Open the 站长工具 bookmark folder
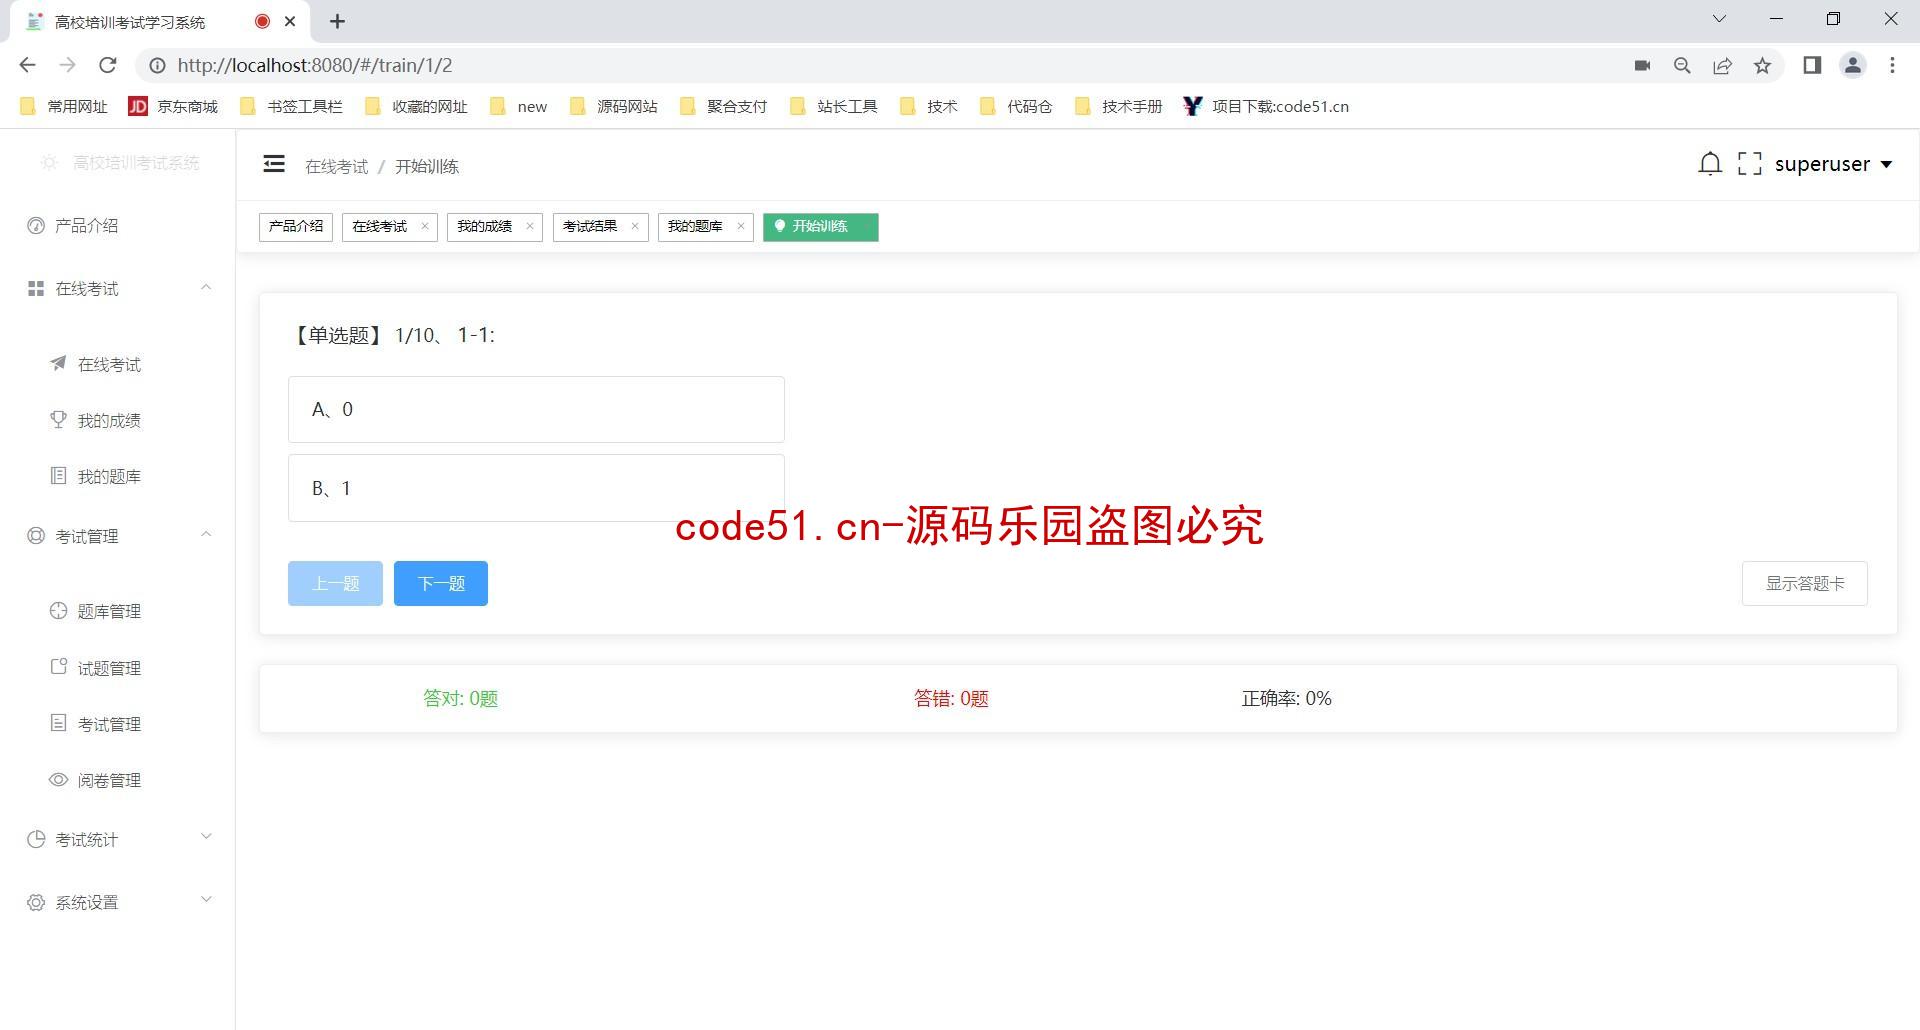This screenshot has width=1920, height=1030. click(834, 106)
